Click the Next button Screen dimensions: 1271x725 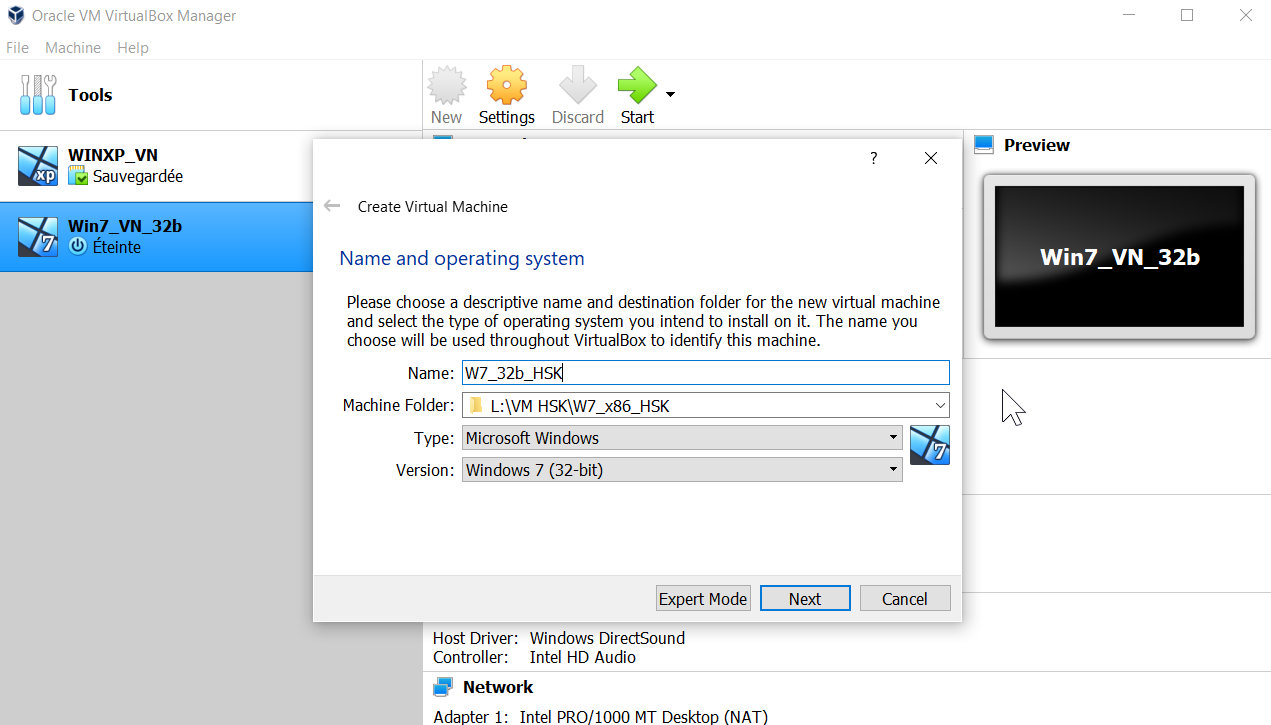pos(805,599)
